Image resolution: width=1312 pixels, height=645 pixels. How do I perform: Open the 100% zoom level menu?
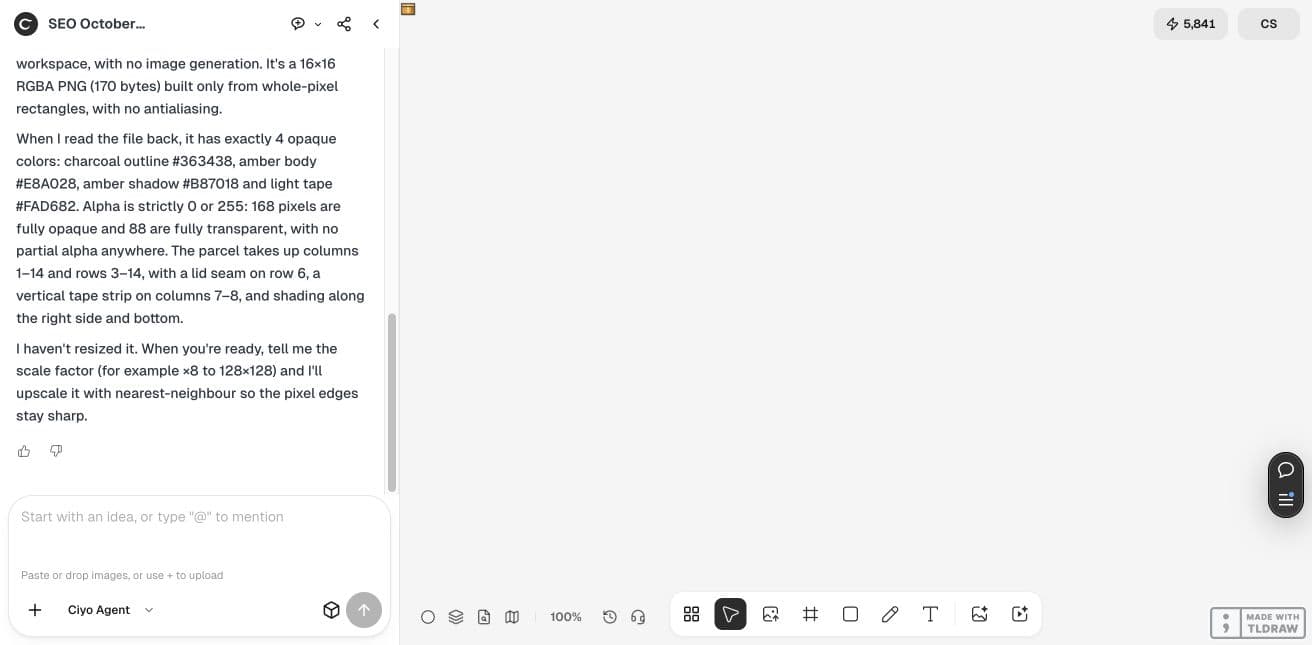[x=566, y=617]
